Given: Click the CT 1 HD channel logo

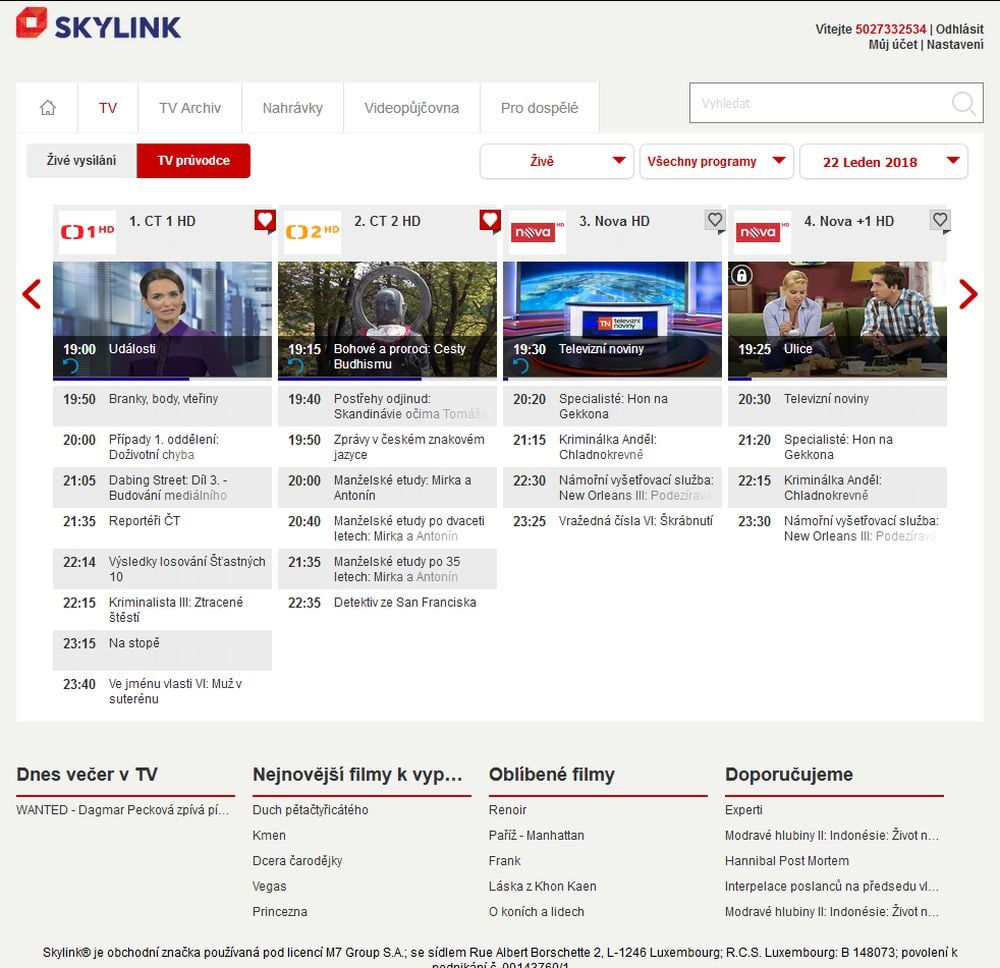Looking at the screenshot, I should coord(87,231).
